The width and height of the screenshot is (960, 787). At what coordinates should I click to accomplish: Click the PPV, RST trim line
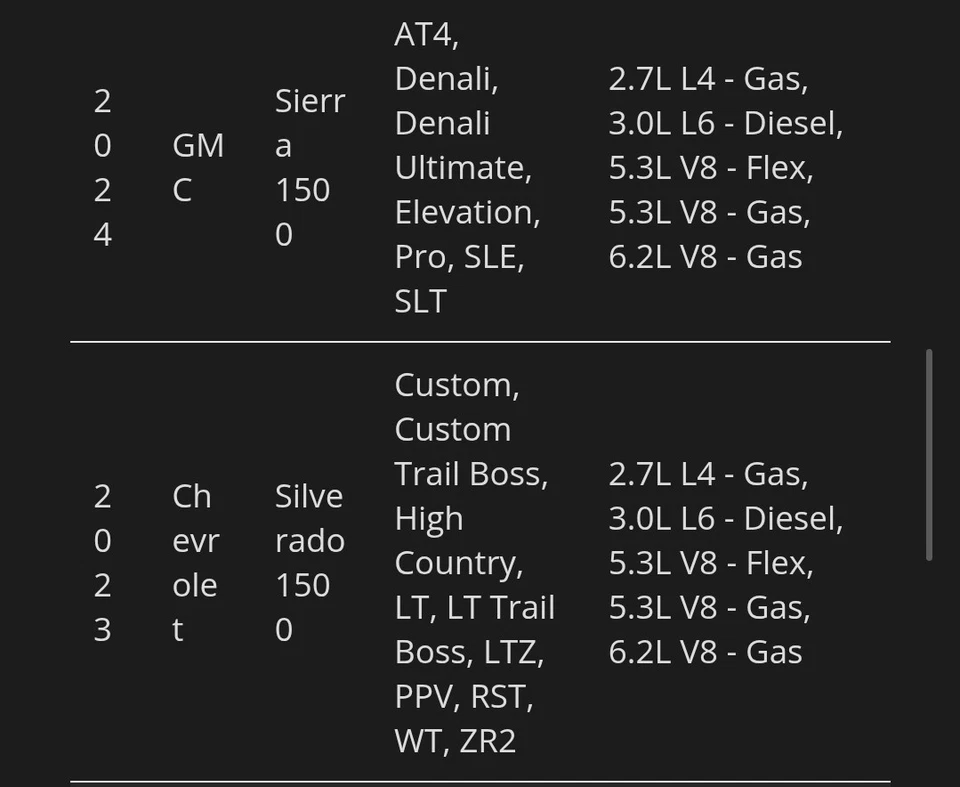pyautogui.click(x=464, y=696)
